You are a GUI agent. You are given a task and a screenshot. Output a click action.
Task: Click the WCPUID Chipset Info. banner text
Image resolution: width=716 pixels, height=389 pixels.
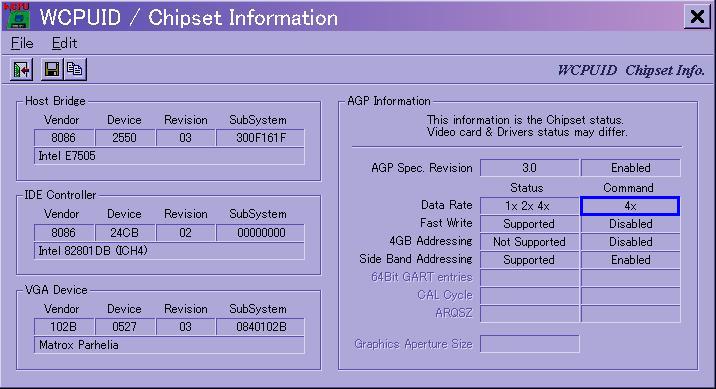631,70
